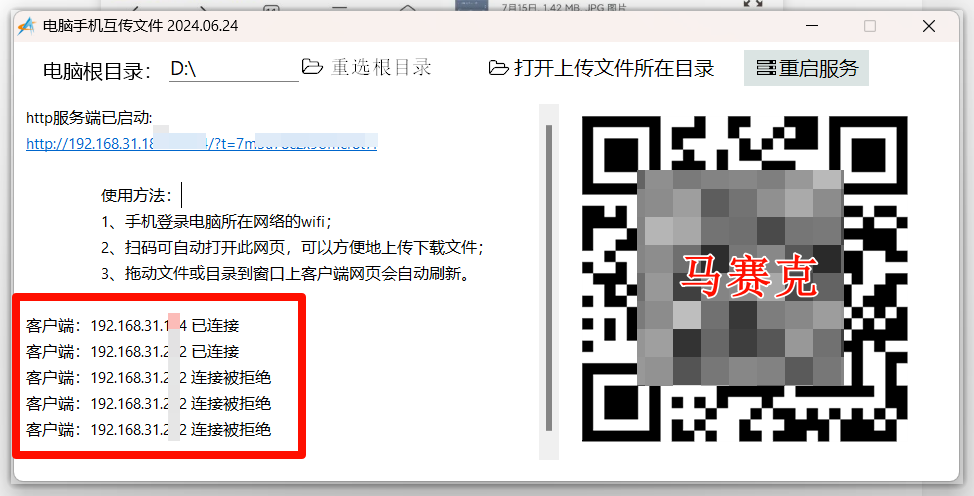Click the app logo icon in title bar

tap(26, 26)
